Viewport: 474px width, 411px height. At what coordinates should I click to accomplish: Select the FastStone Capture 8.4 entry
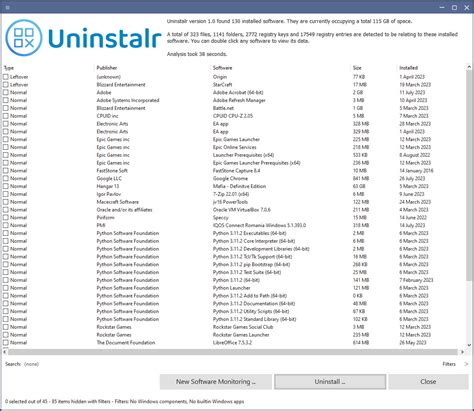pos(236,171)
